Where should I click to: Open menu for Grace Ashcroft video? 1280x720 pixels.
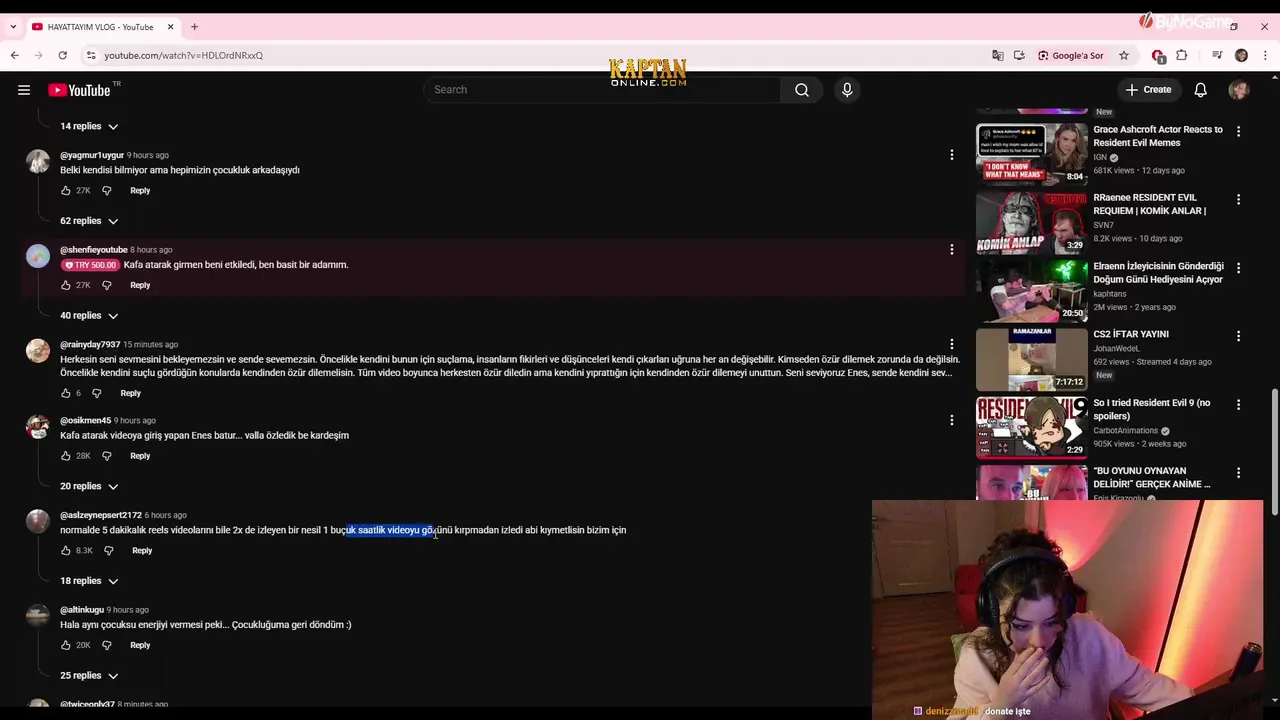(1238, 131)
